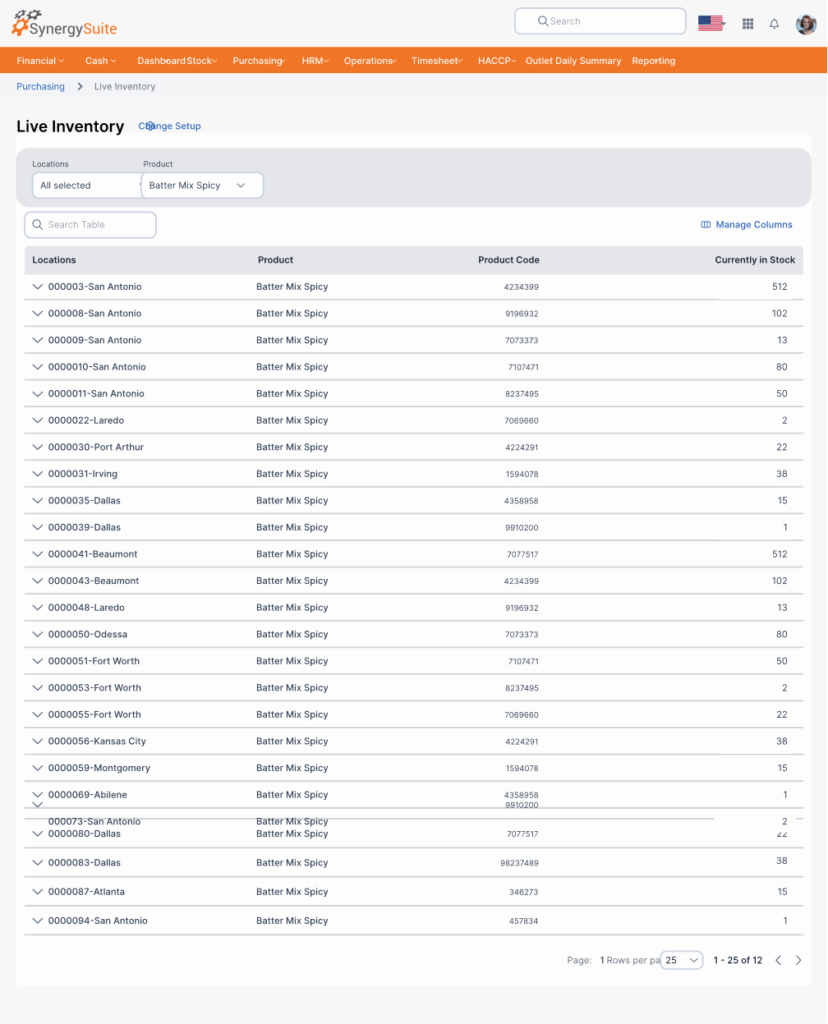
Task: Click the magnifier in Search Table
Action: [x=38, y=225]
